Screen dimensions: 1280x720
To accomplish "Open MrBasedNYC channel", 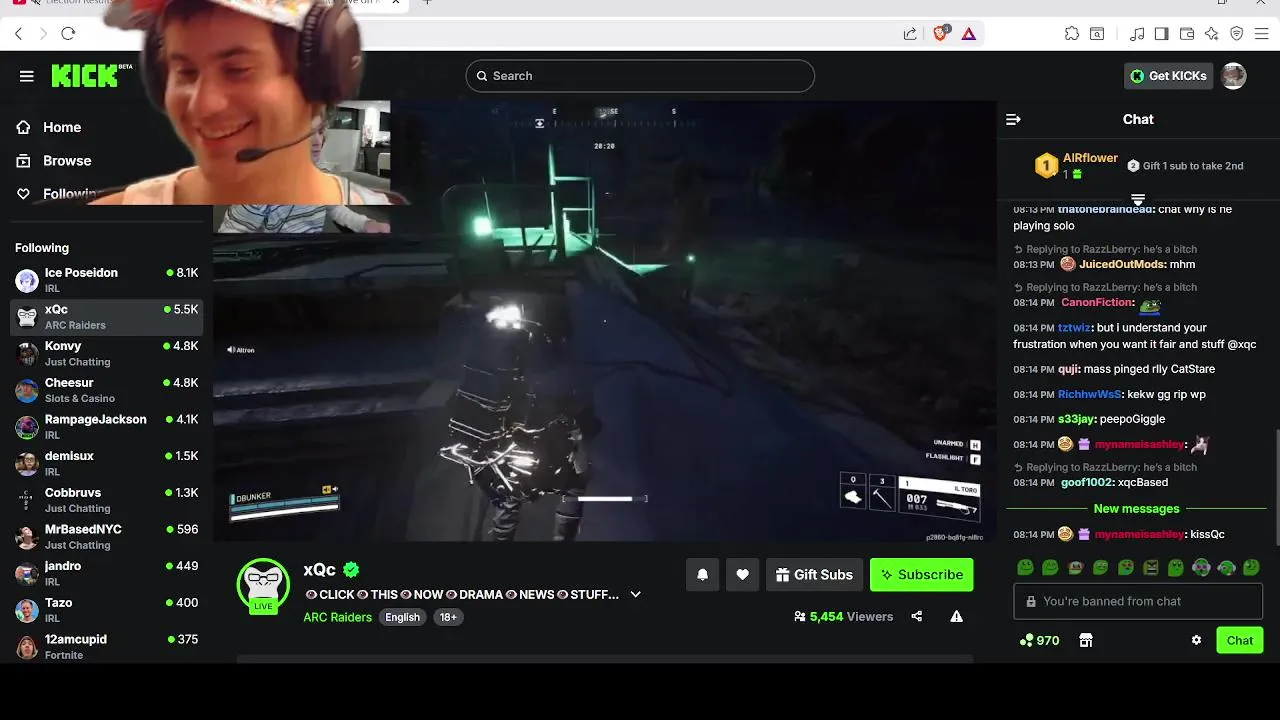I will (x=107, y=537).
